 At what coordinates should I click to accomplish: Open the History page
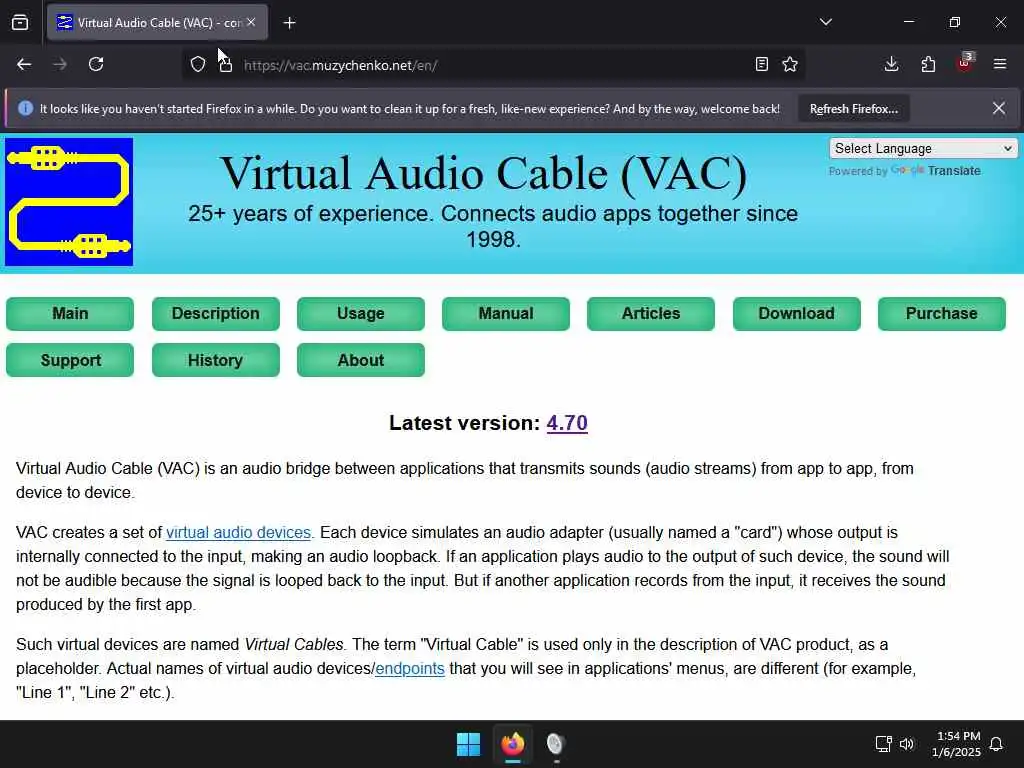click(216, 360)
